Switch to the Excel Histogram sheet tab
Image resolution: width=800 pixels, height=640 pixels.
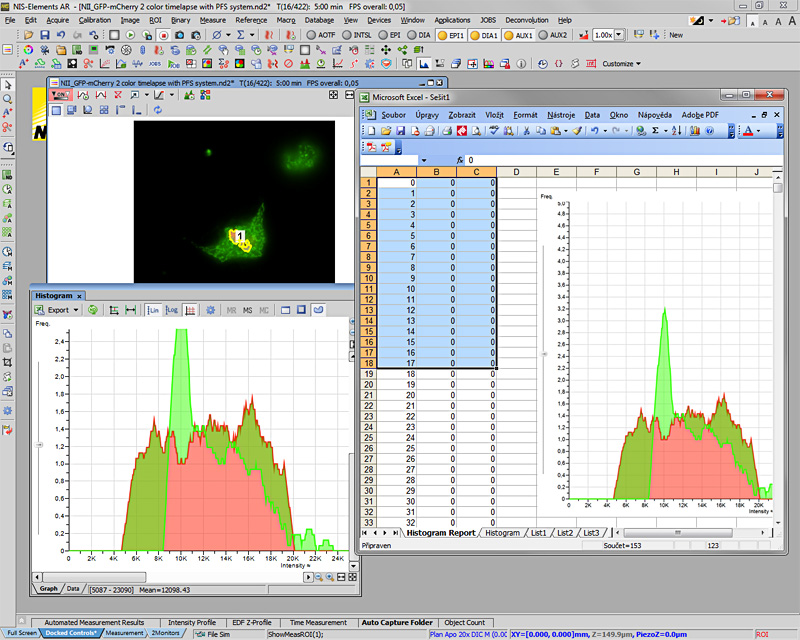502,533
